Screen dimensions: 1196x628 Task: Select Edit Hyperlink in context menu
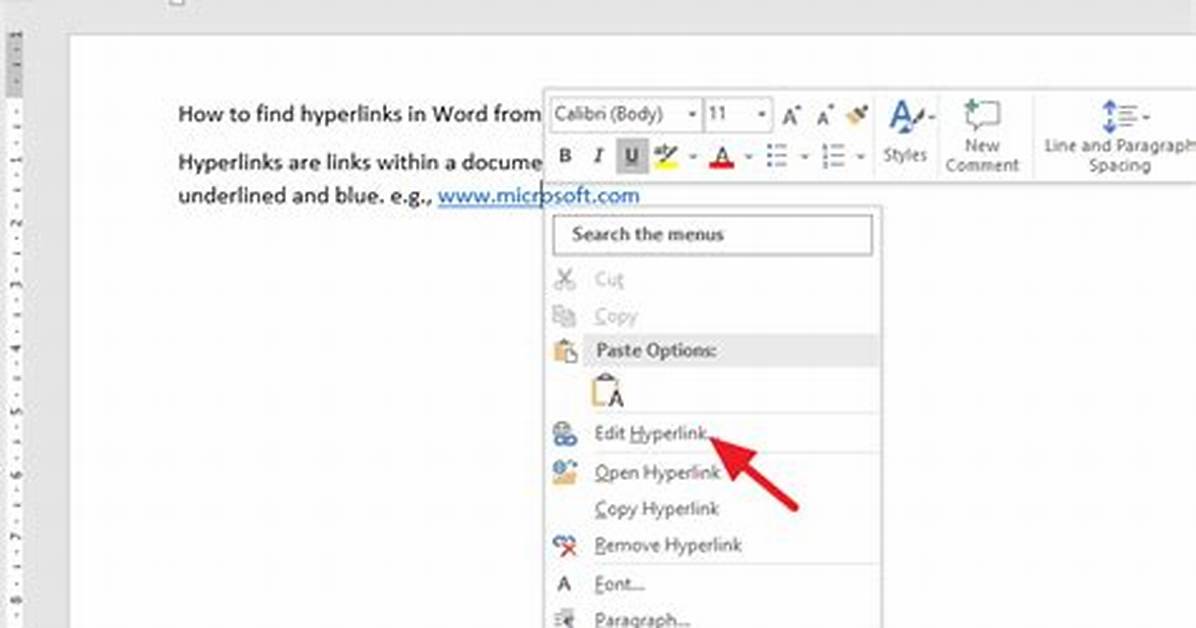click(713, 433)
